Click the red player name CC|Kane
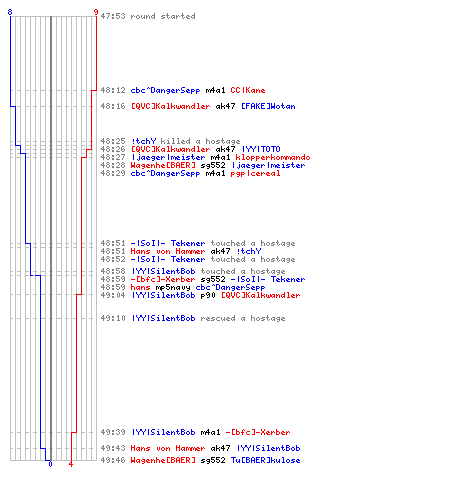This screenshot has width=450, height=500. tap(248, 90)
